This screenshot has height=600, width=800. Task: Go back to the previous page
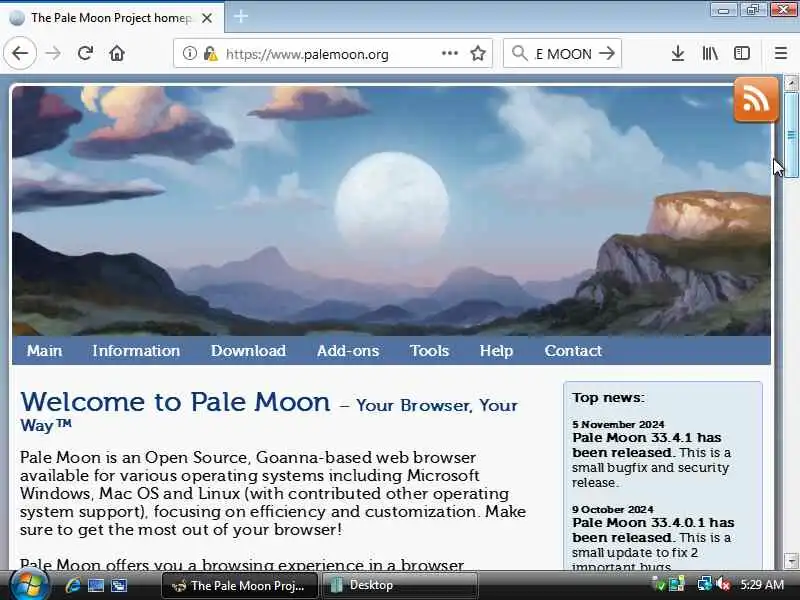(x=20, y=53)
